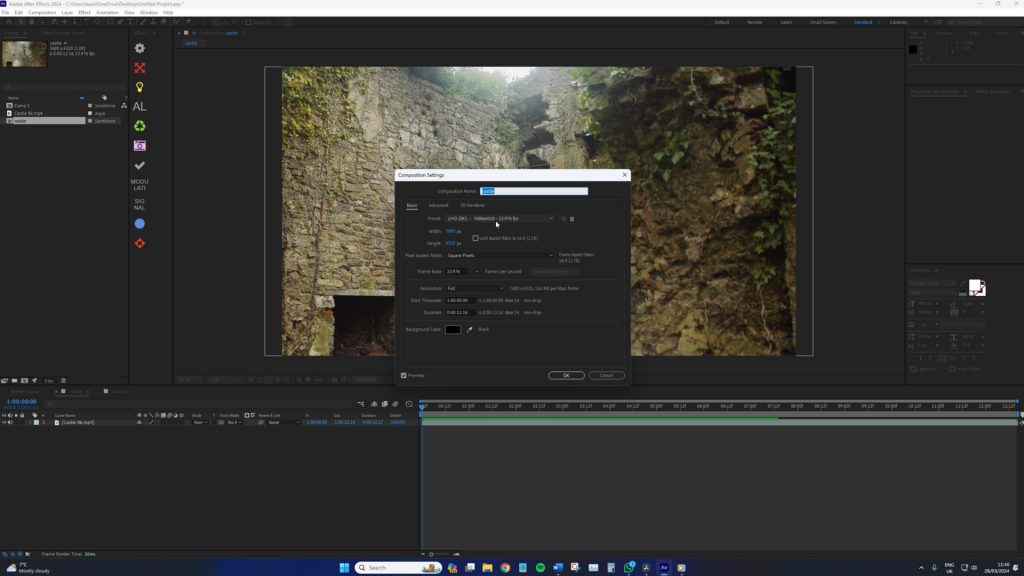Toggle Preview checkbox in Composition Settings
This screenshot has width=1024, height=576.
click(x=404, y=376)
